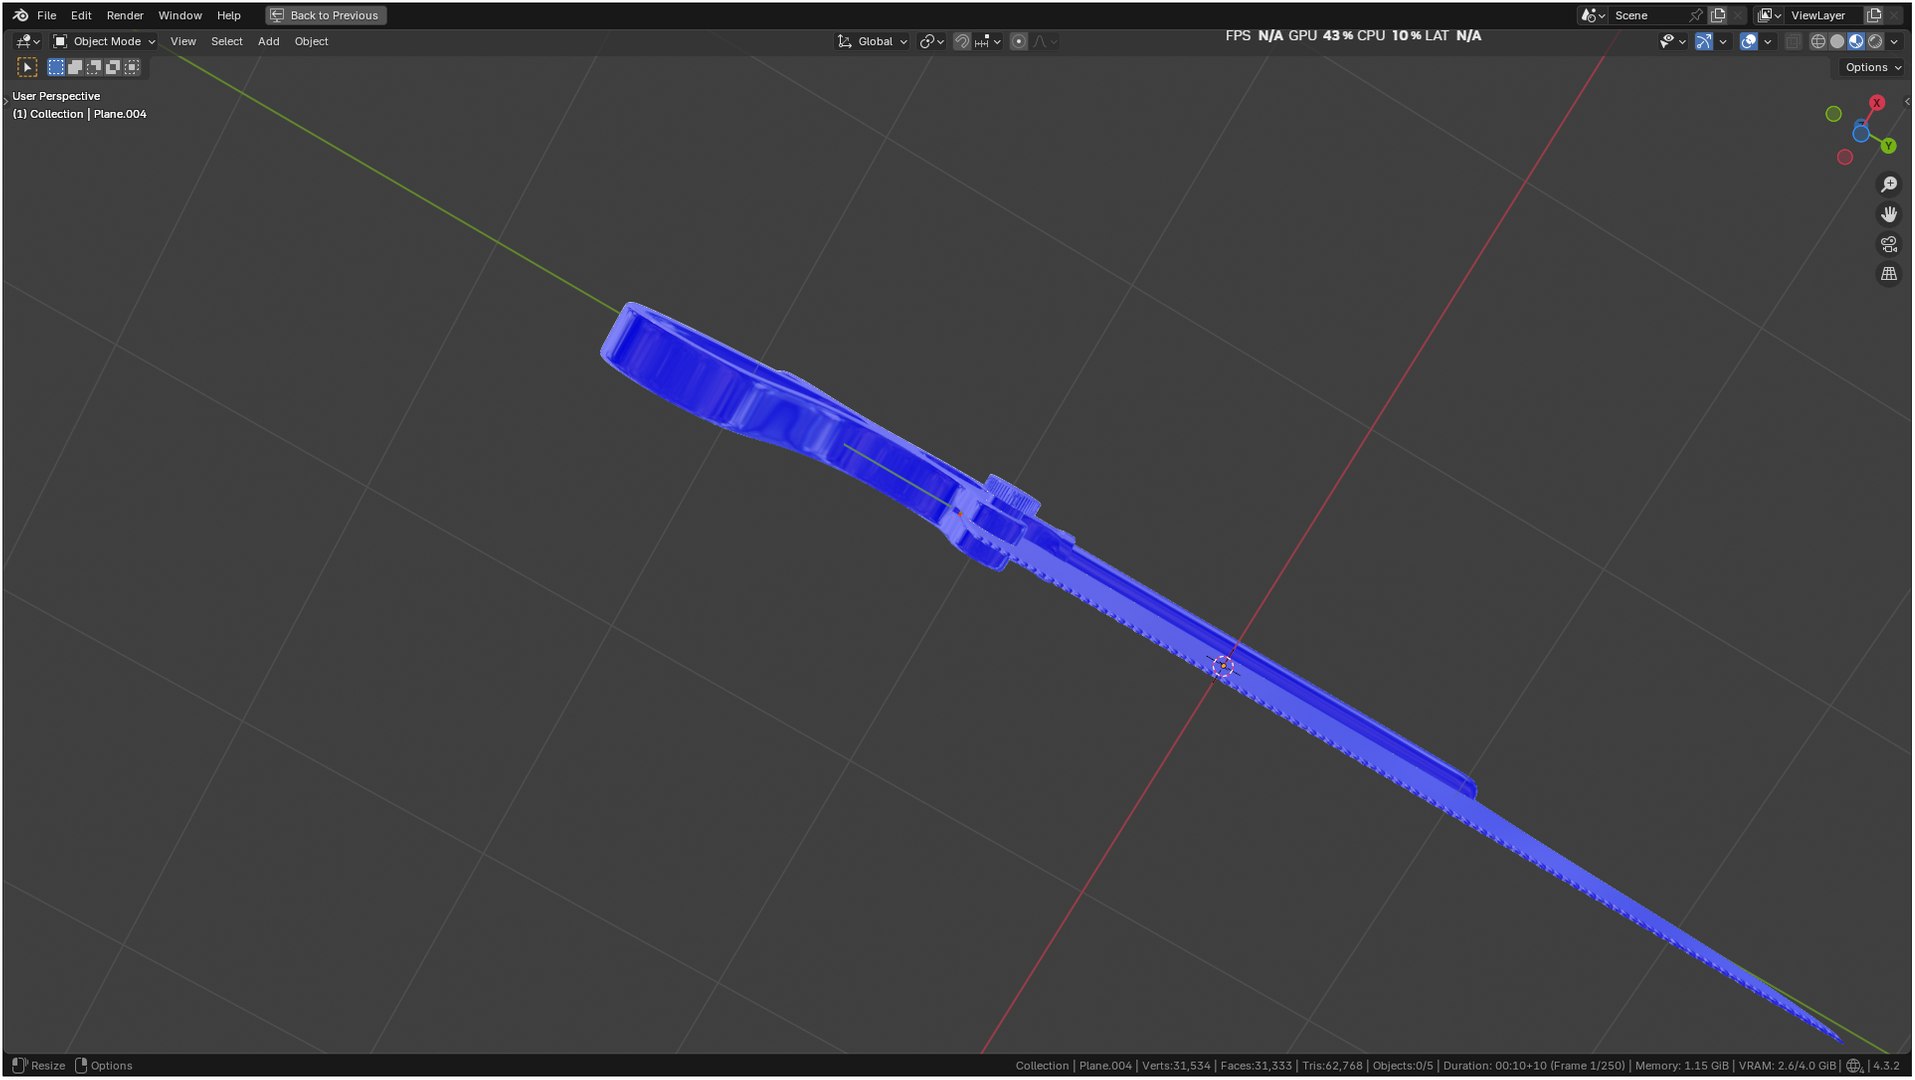Open the gizmo options dropdown arrow

pos(1723,41)
